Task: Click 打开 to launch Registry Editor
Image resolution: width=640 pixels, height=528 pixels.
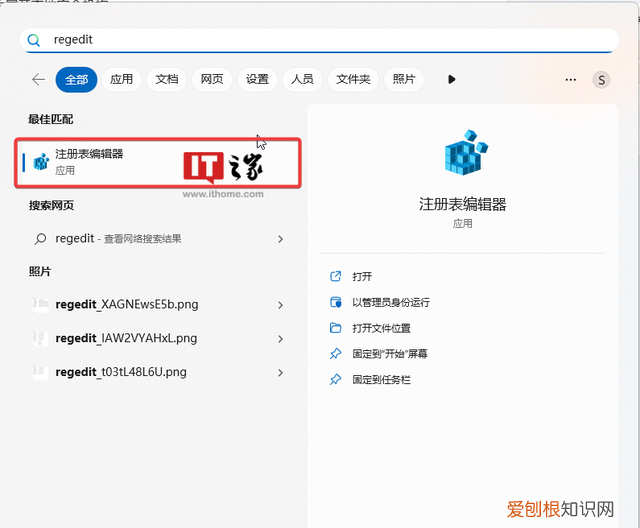Action: 362,277
